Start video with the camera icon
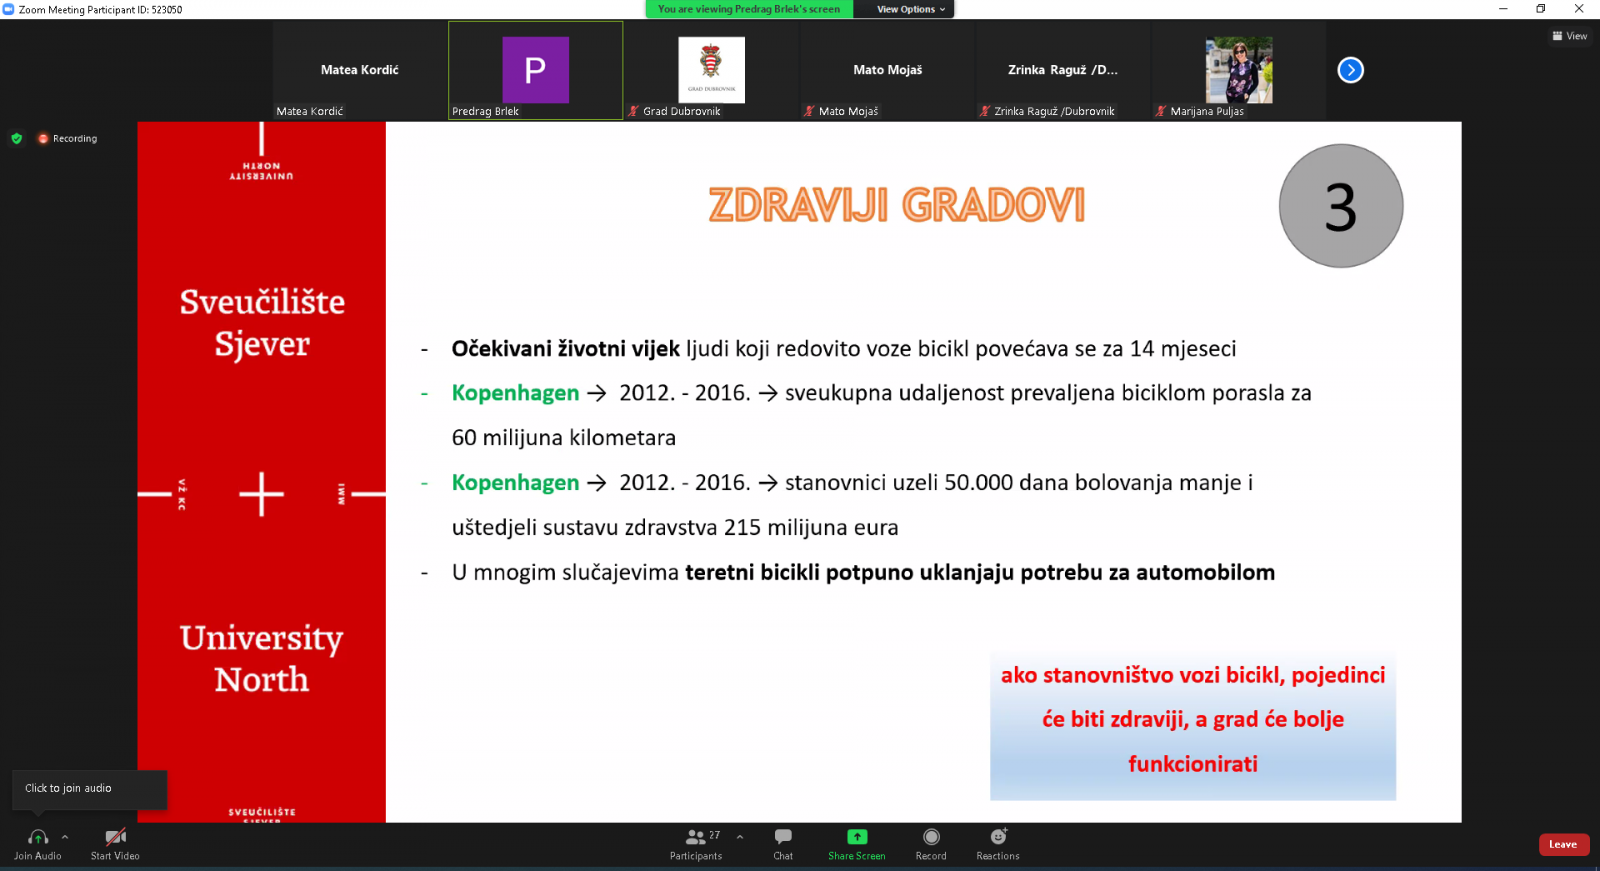Image resolution: width=1600 pixels, height=871 pixels. coord(116,837)
